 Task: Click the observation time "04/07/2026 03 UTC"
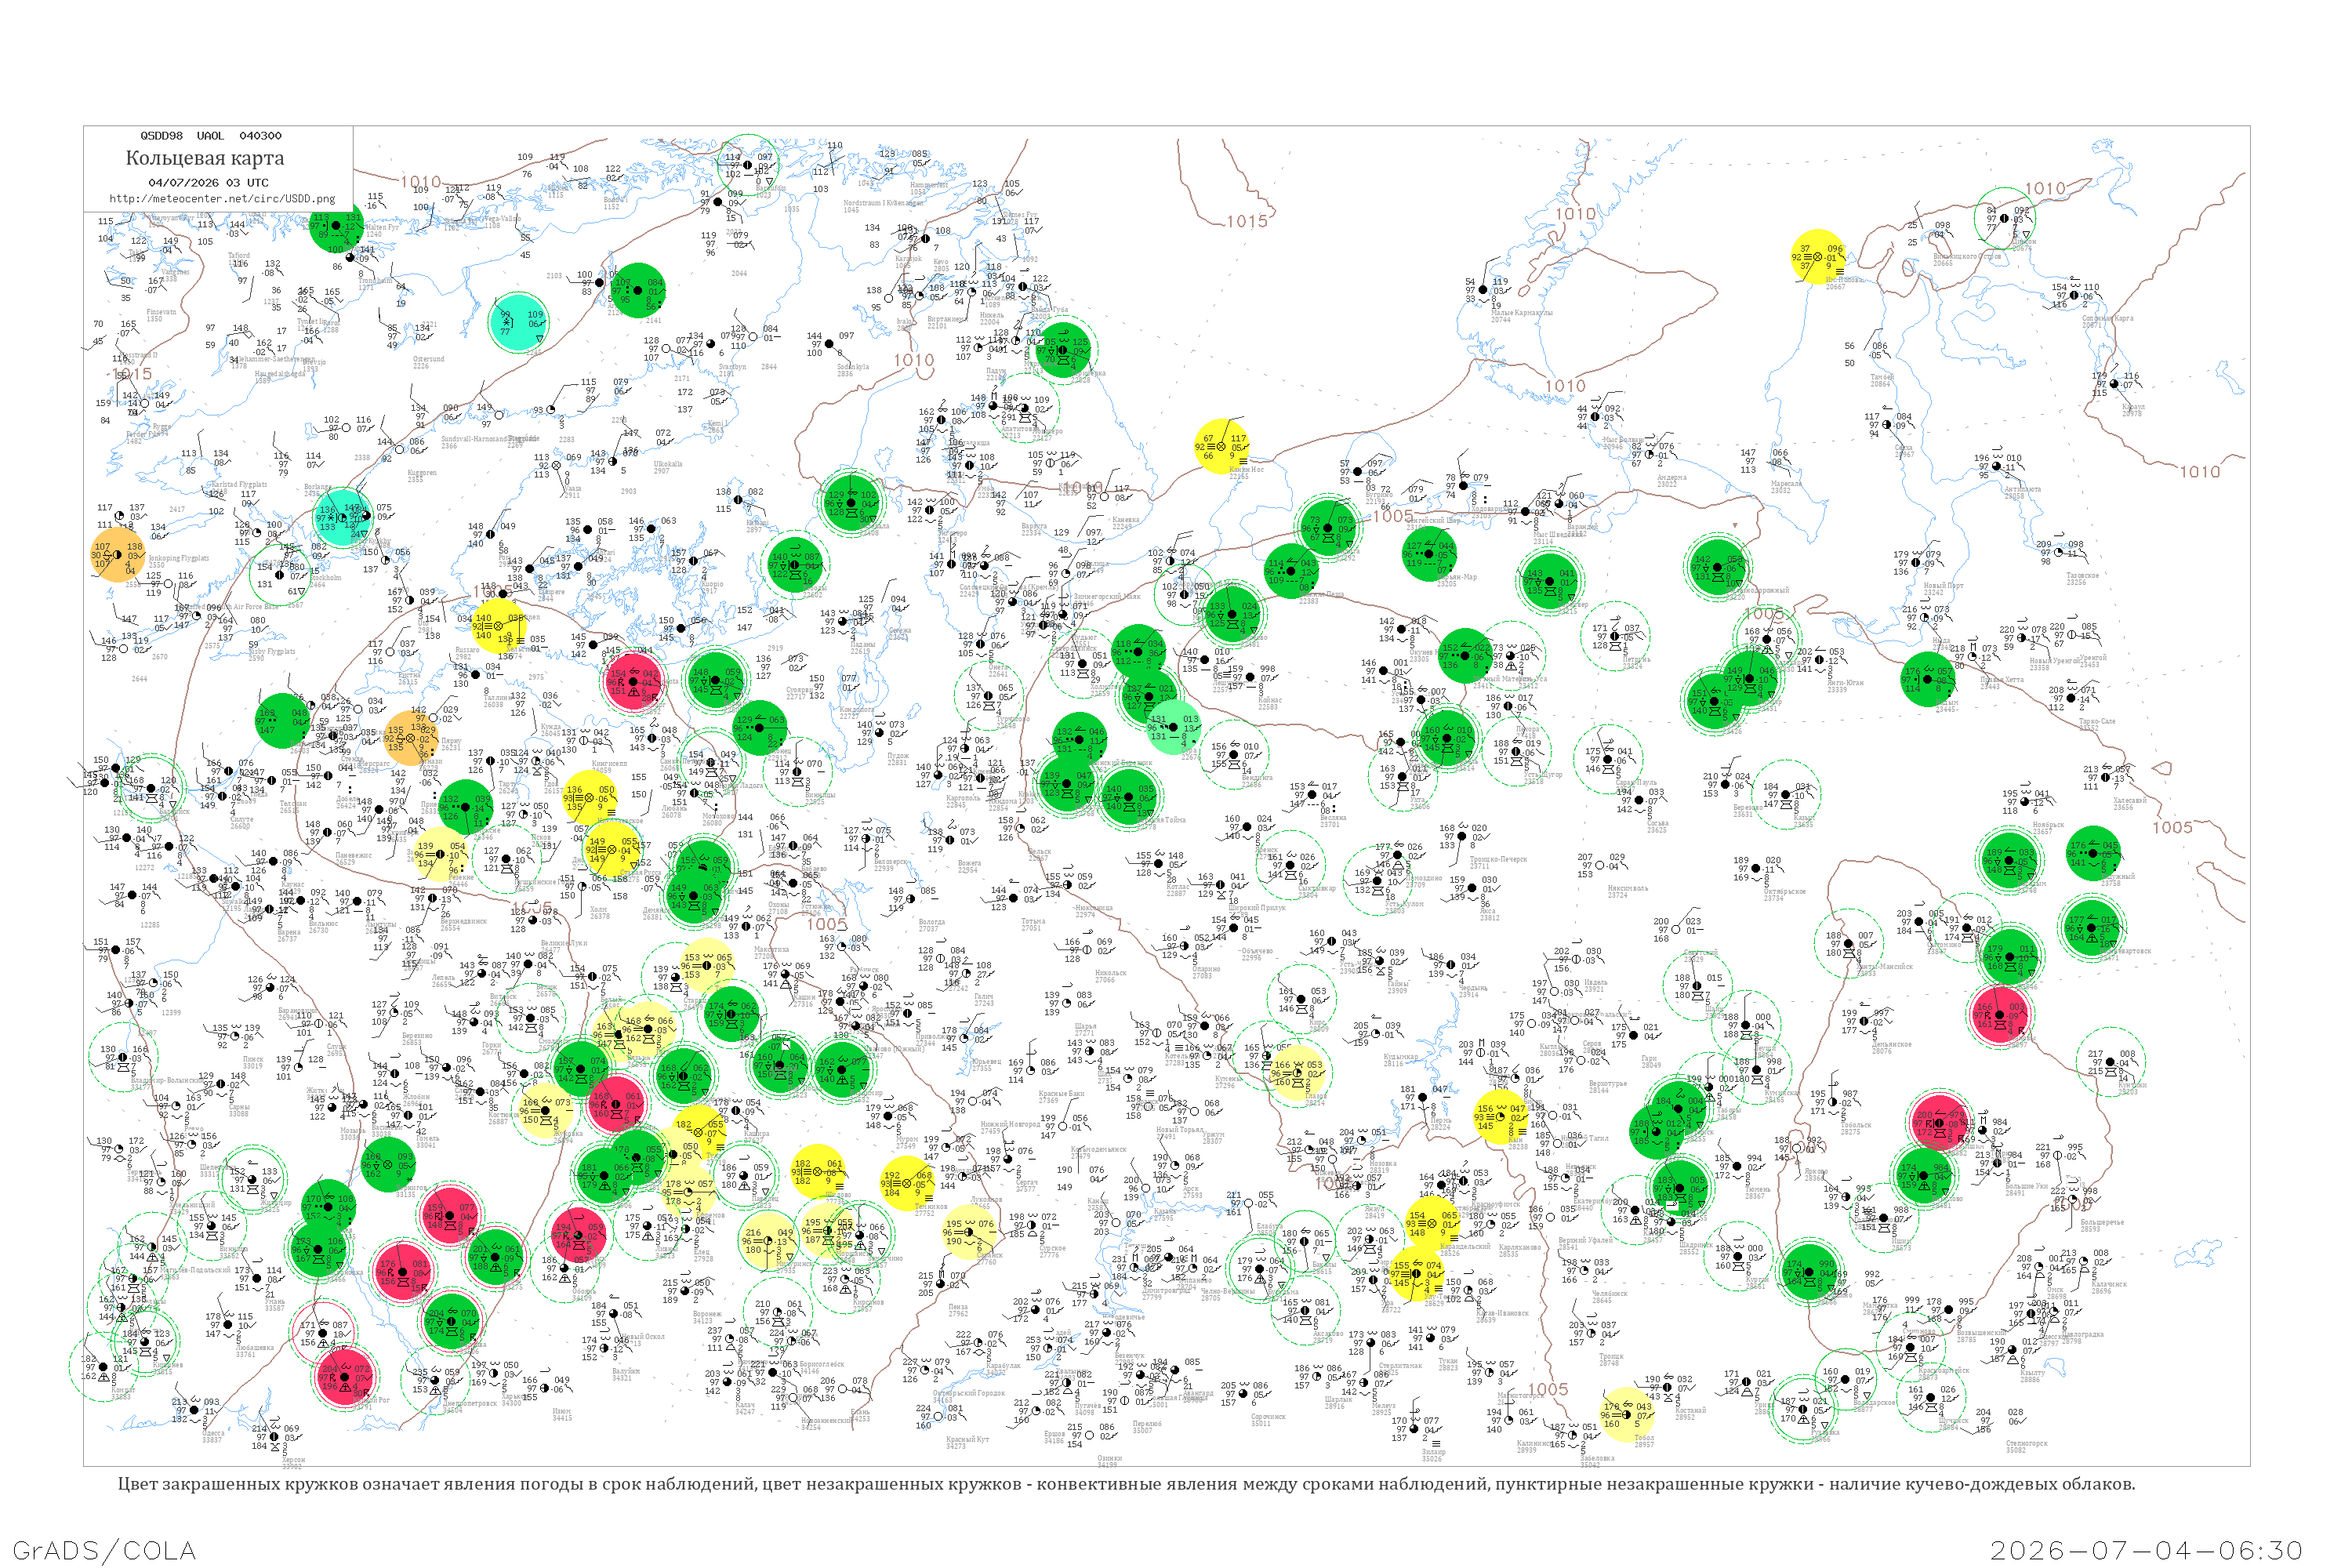click(x=208, y=183)
